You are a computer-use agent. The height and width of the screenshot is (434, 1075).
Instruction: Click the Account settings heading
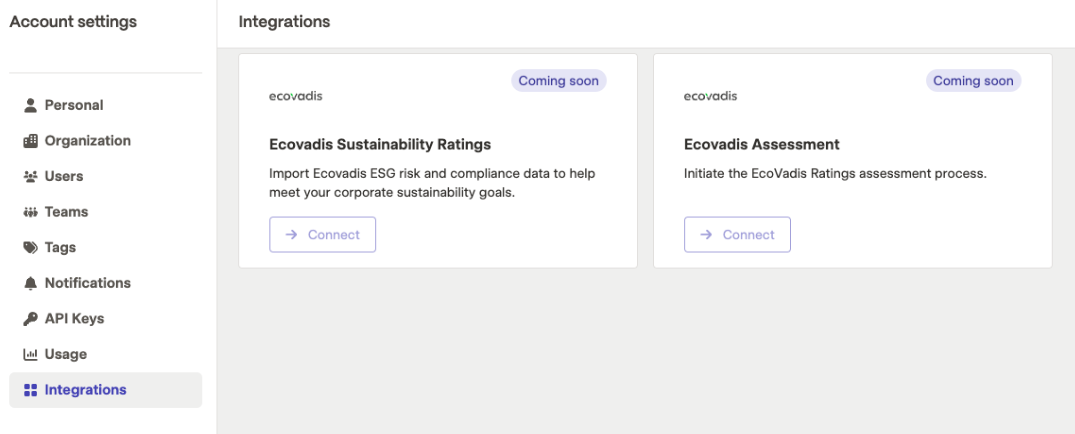(73, 22)
